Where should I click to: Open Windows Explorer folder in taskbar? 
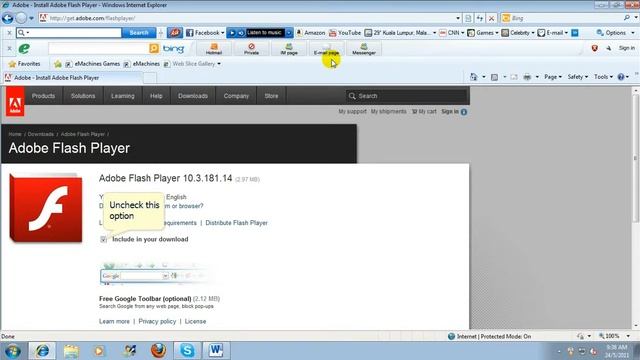(71, 351)
